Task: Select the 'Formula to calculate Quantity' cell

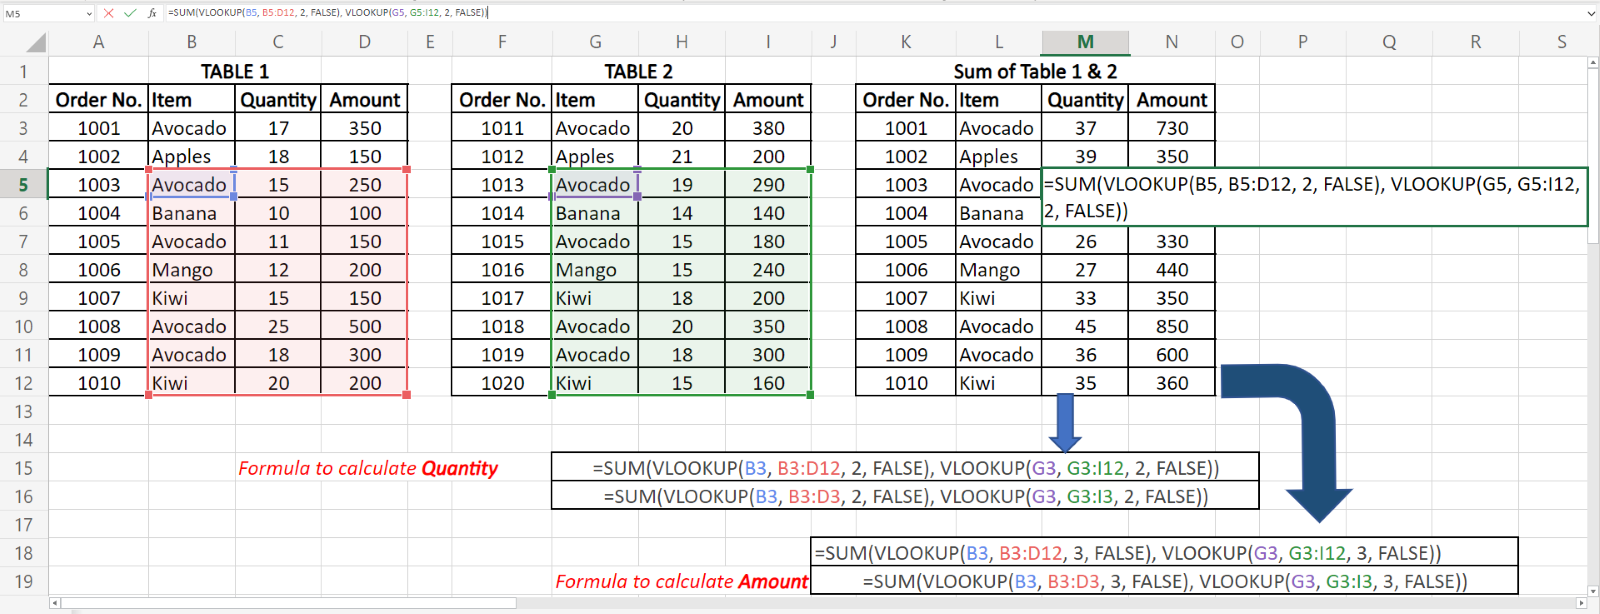Action: pyautogui.click(x=367, y=468)
